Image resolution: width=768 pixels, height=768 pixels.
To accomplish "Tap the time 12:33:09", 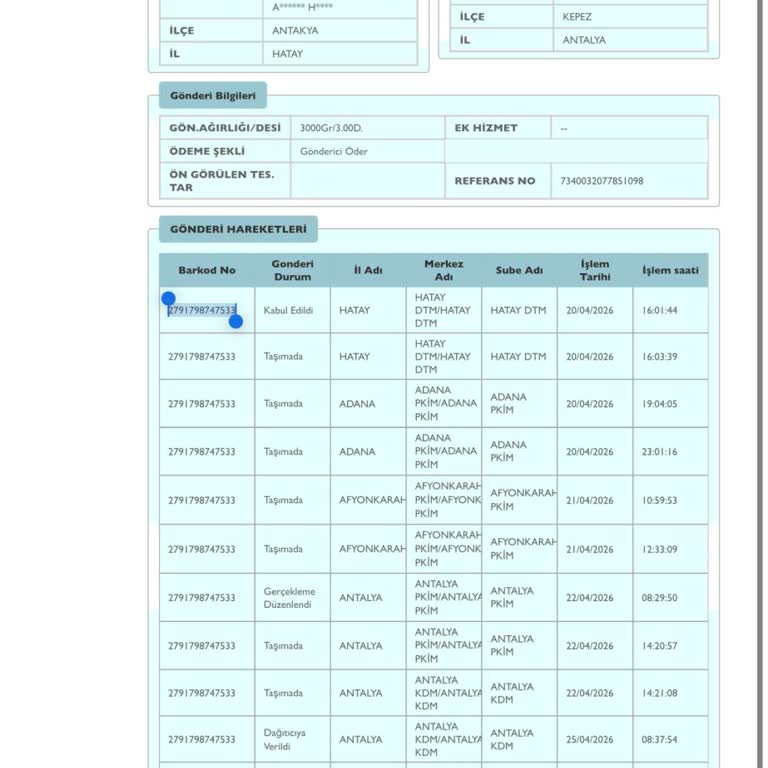I will pyautogui.click(x=659, y=549).
